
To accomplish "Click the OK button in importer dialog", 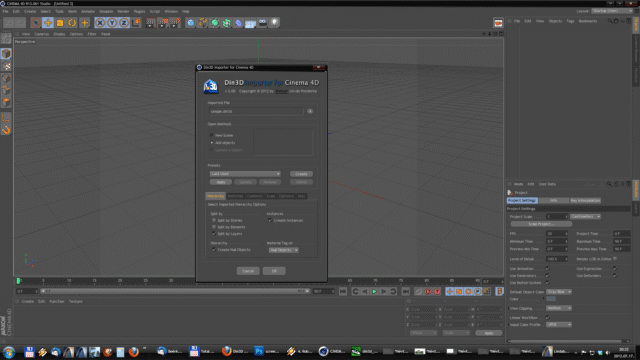I will pyautogui.click(x=274, y=271).
